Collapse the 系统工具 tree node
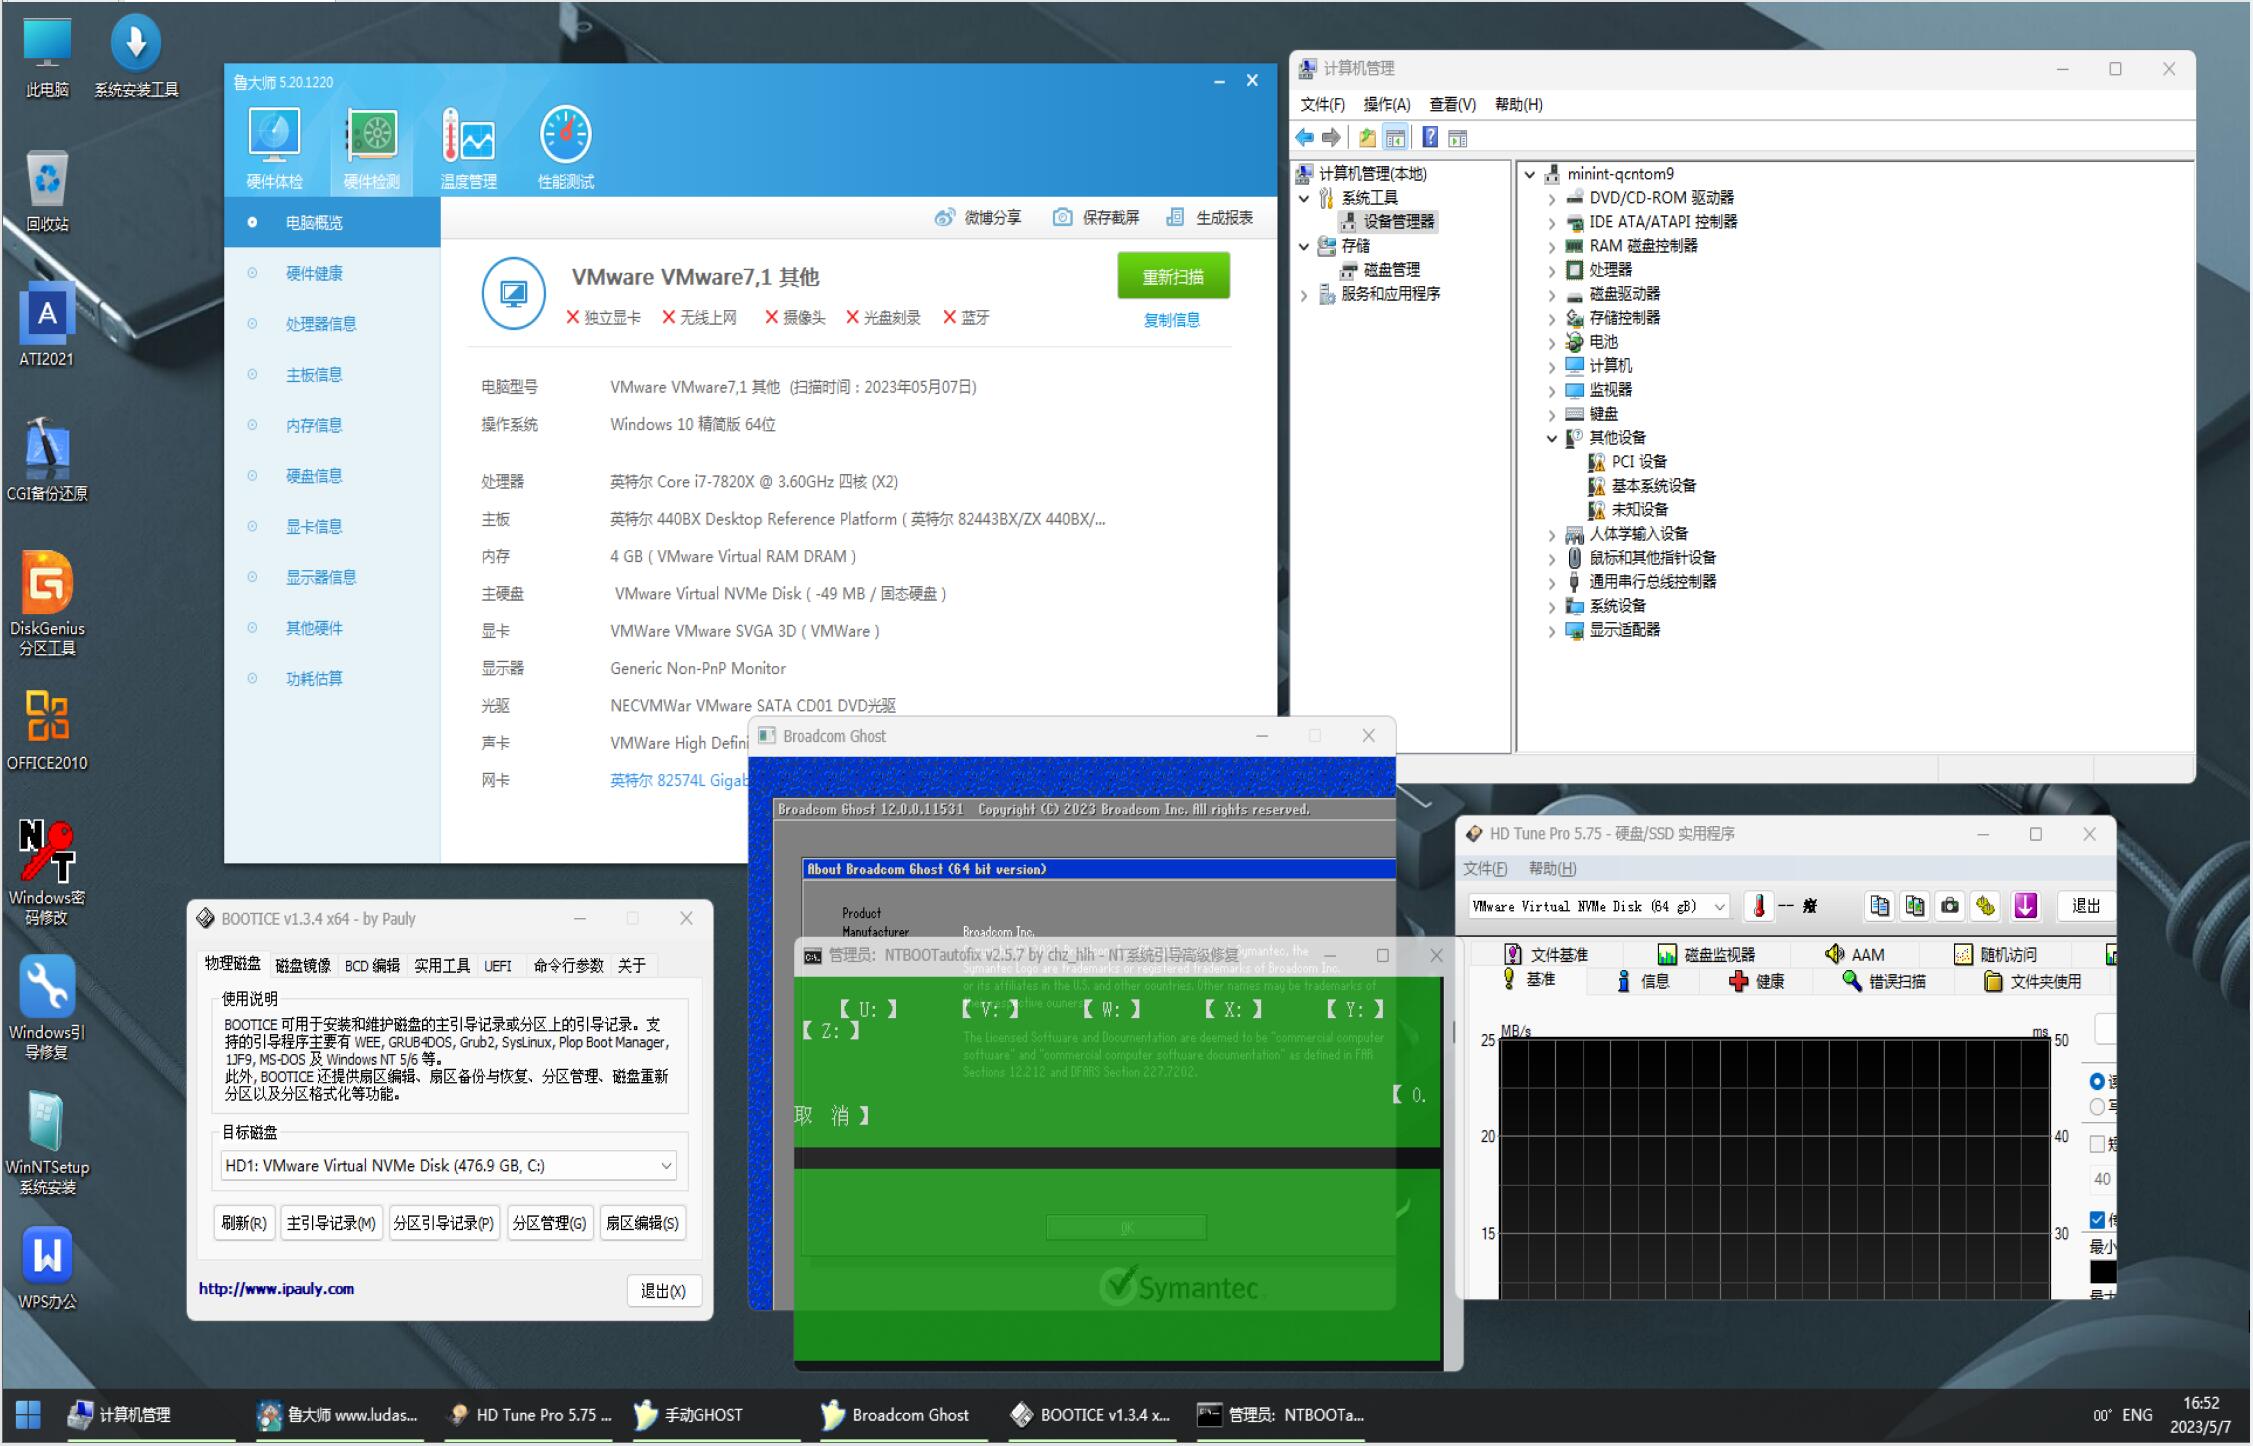Image resolution: width=2253 pixels, height=1446 pixels. 1304,198
